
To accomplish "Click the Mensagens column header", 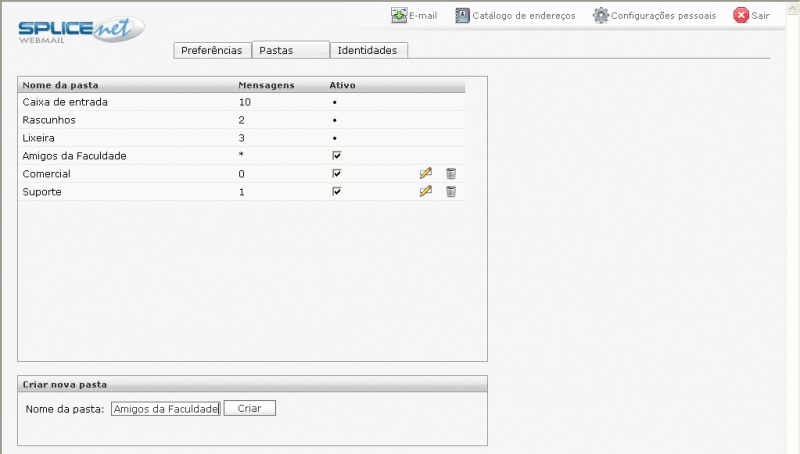I will click(266, 85).
